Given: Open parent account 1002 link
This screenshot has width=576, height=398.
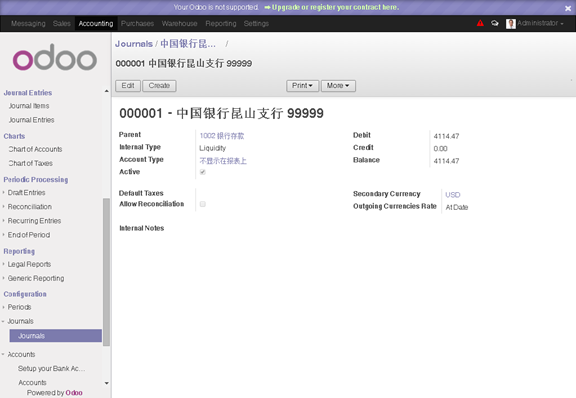Looking at the screenshot, I should [x=222, y=136].
